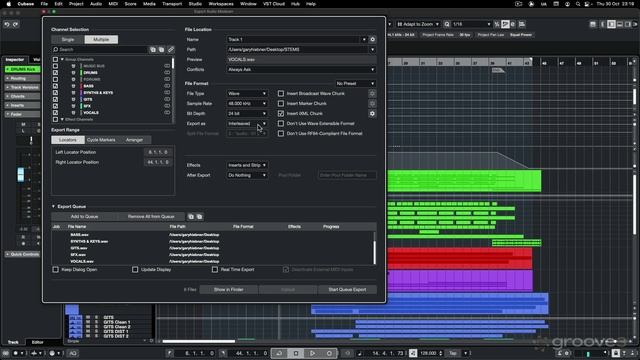Open the Bit Depth dropdown
Image resolution: width=640 pixels, height=360 pixels.
click(x=247, y=113)
